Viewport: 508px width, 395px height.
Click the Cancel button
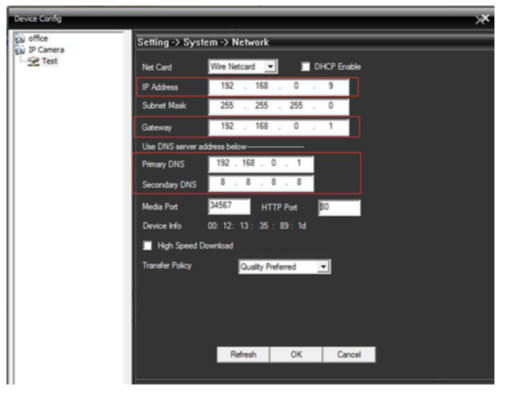click(349, 354)
